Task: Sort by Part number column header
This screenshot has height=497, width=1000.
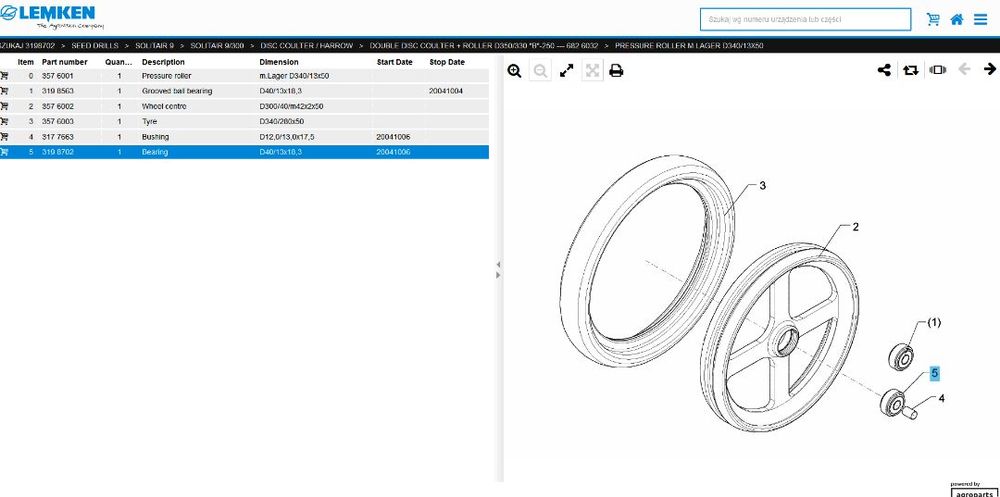Action: [x=64, y=62]
